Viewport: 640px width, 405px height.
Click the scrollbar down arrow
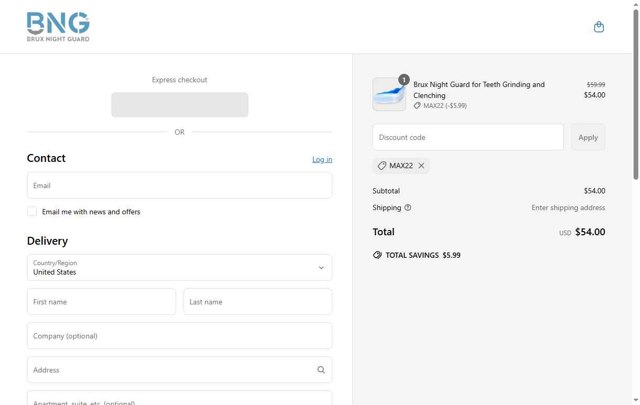click(636, 401)
